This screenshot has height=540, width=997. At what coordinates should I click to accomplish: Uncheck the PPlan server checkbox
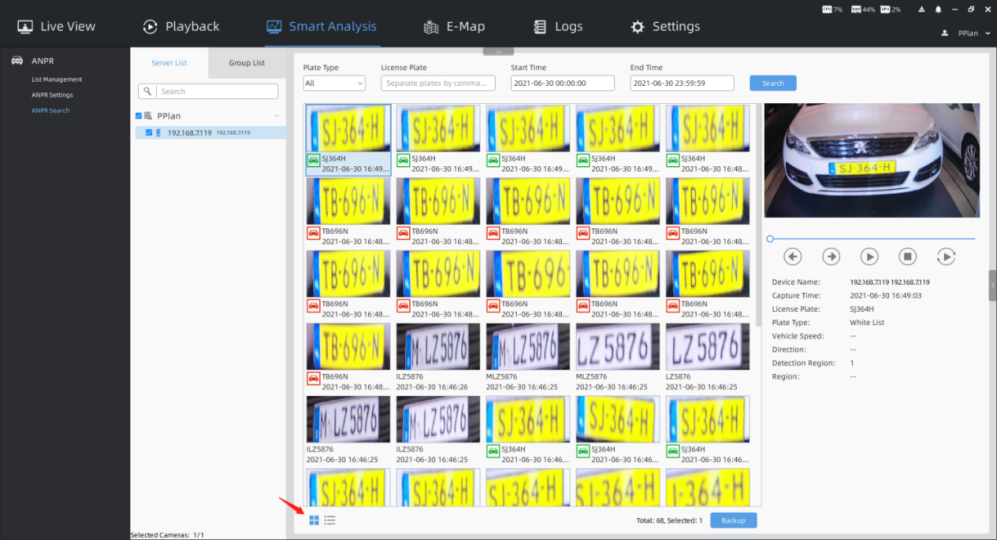139,116
